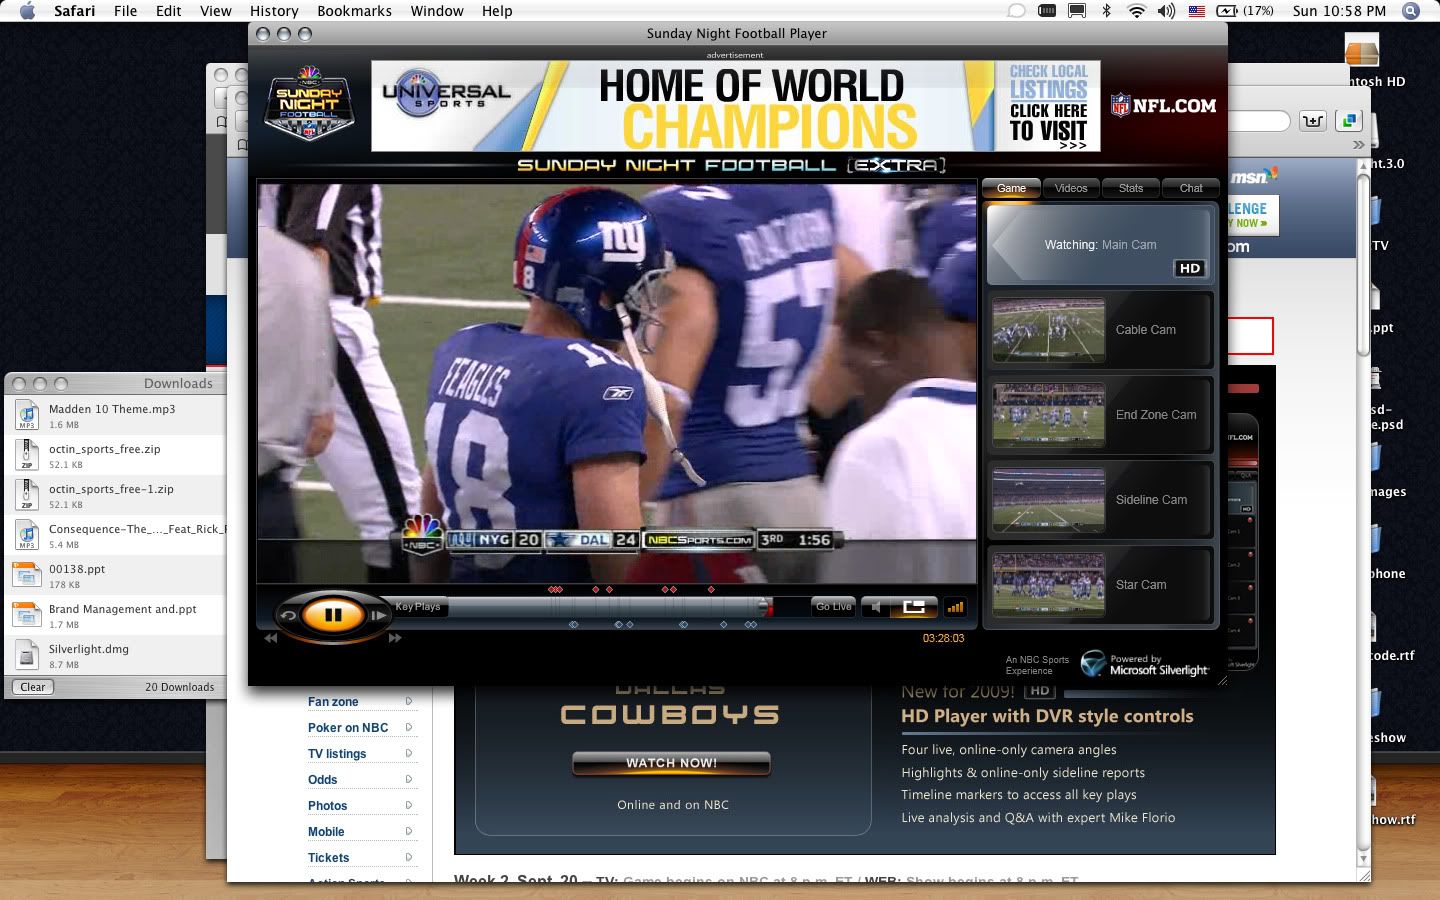Screen dimensions: 1440x900
Task: Click the instant replay circular-arrow icon
Action: coord(288,615)
